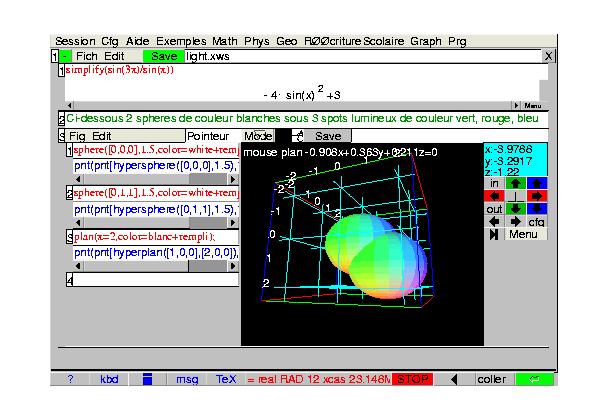Open the Mode dropdown in figure toolbar

[259, 136]
